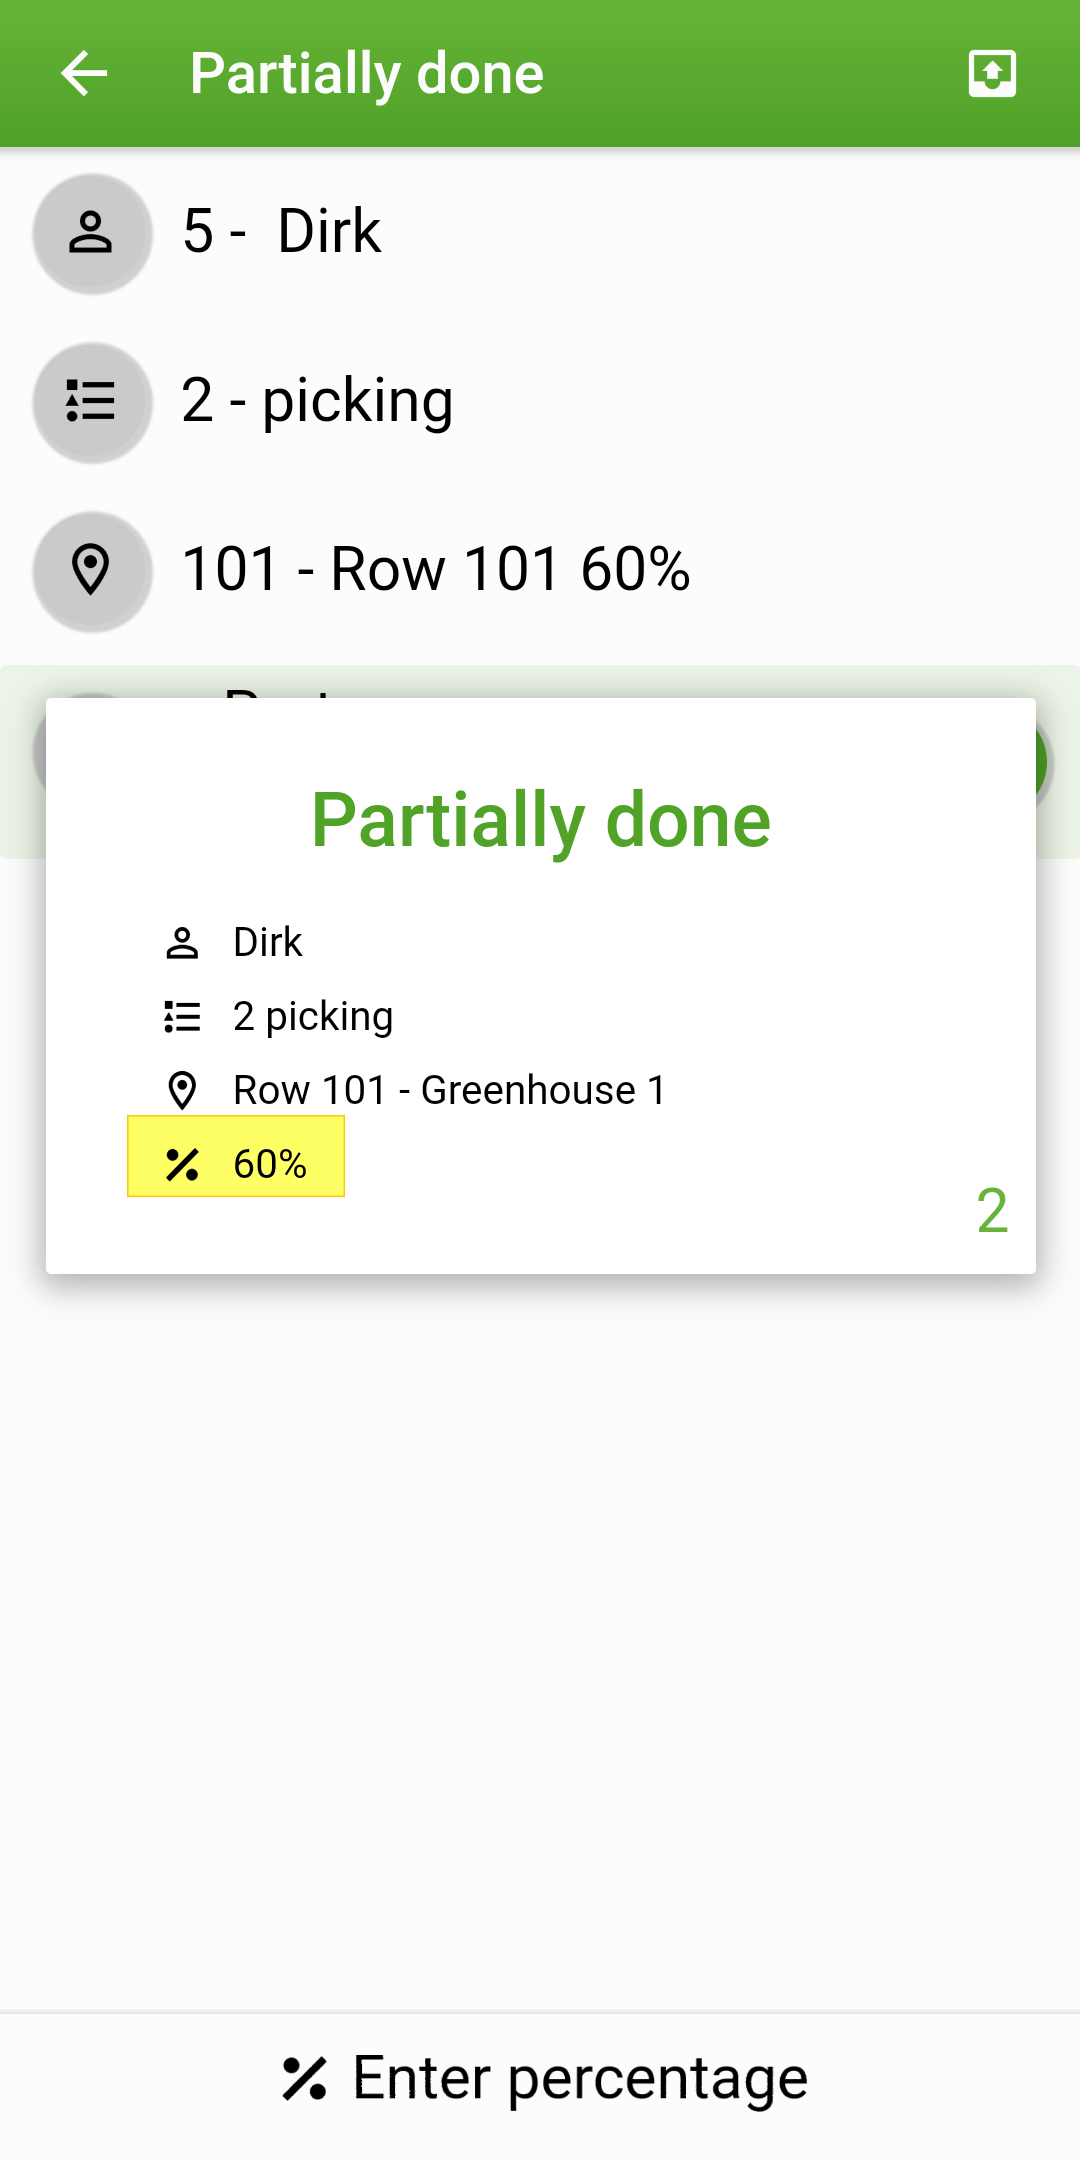Viewport: 1080px width, 2160px height.
Task: Tap the pin icon next to Greenhouse 1
Action: (x=182, y=1090)
